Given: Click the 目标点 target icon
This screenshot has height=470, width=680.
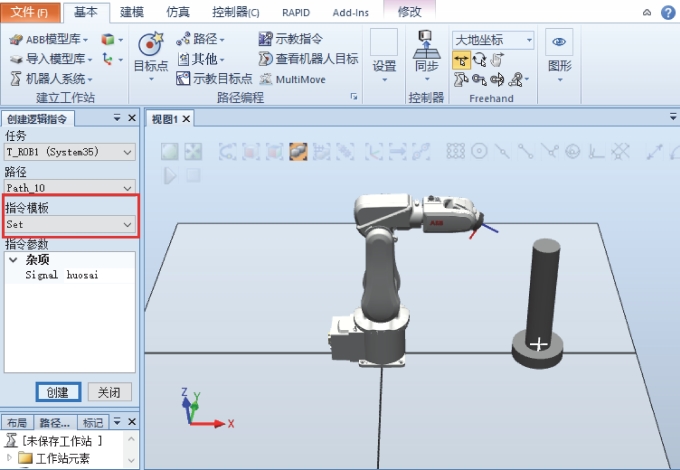Looking at the screenshot, I should (150, 45).
